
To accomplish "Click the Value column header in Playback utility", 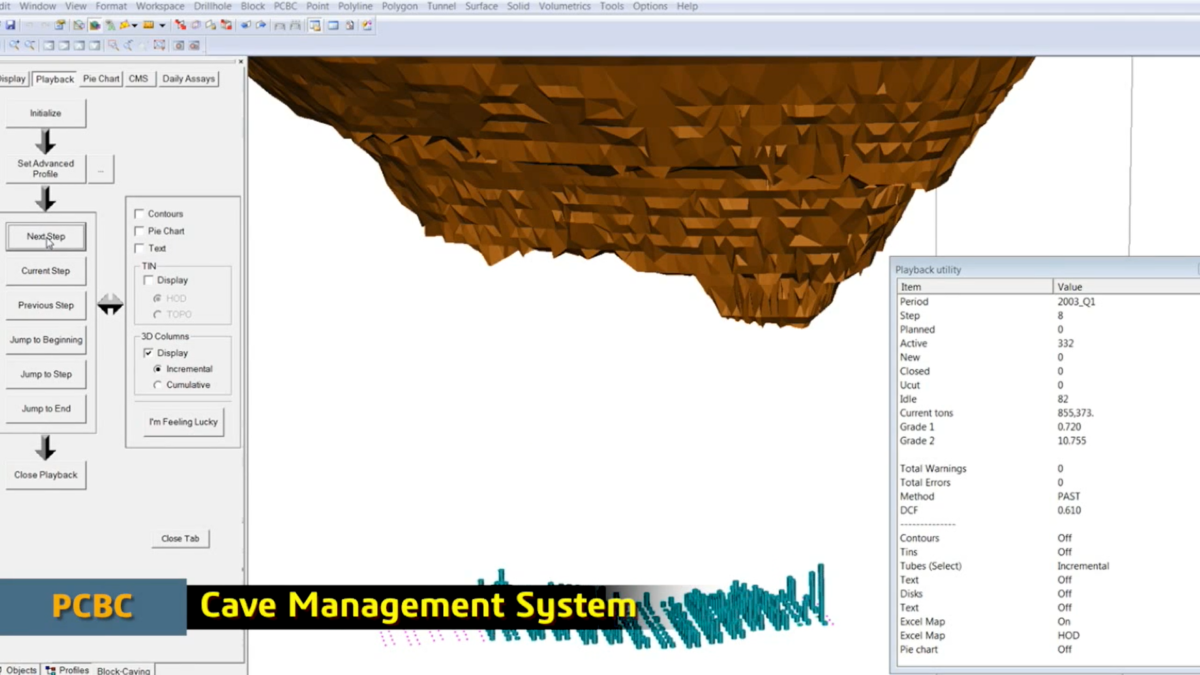I will point(1127,287).
